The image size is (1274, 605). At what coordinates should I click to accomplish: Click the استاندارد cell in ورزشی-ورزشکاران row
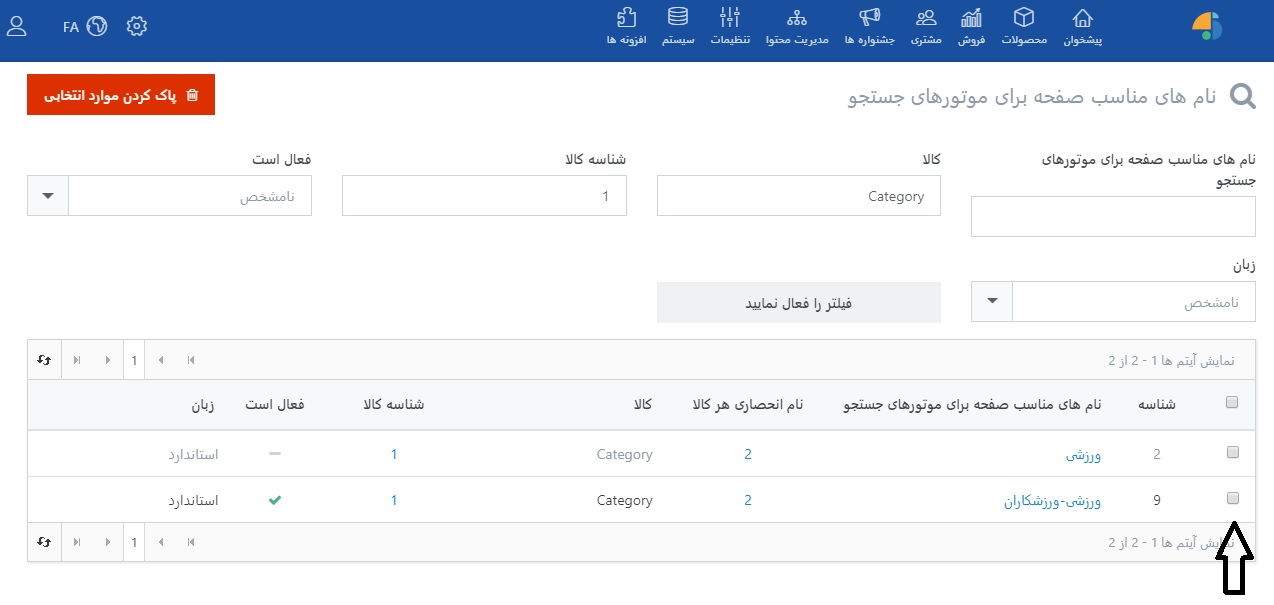click(x=193, y=500)
